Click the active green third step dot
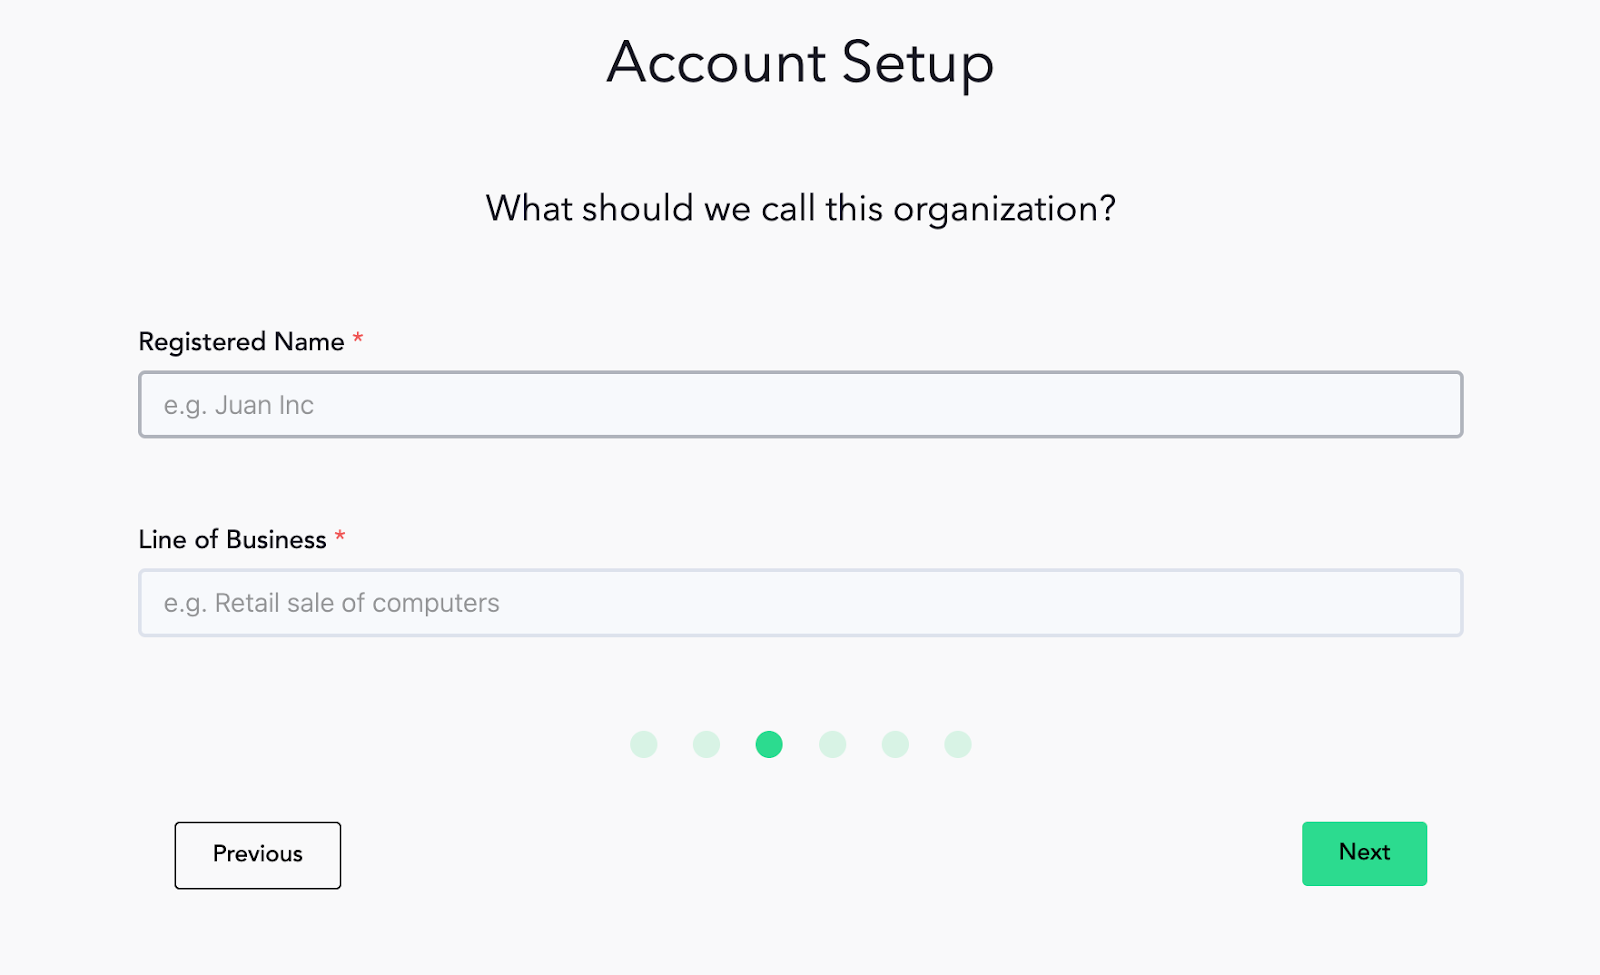The width and height of the screenshot is (1600, 975). [769, 744]
